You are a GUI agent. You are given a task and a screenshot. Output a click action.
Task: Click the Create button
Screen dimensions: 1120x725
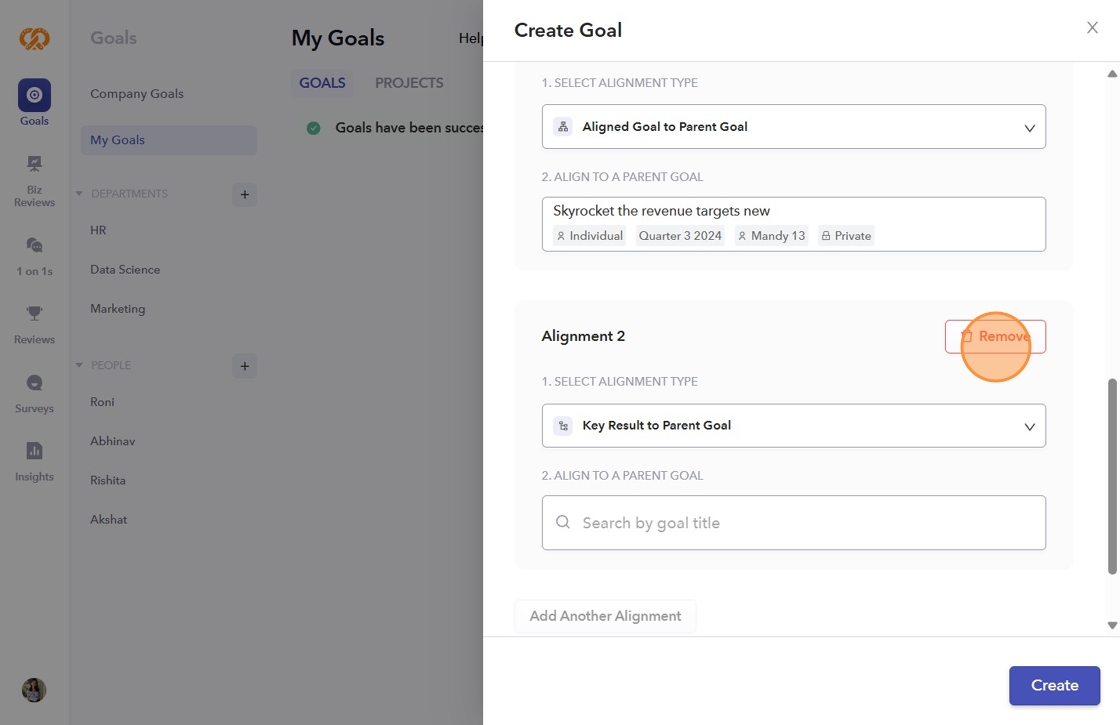click(x=1054, y=686)
